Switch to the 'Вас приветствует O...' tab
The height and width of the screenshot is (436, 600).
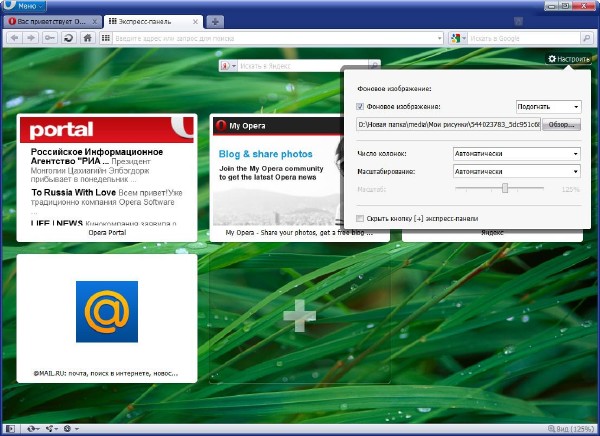(x=50, y=21)
